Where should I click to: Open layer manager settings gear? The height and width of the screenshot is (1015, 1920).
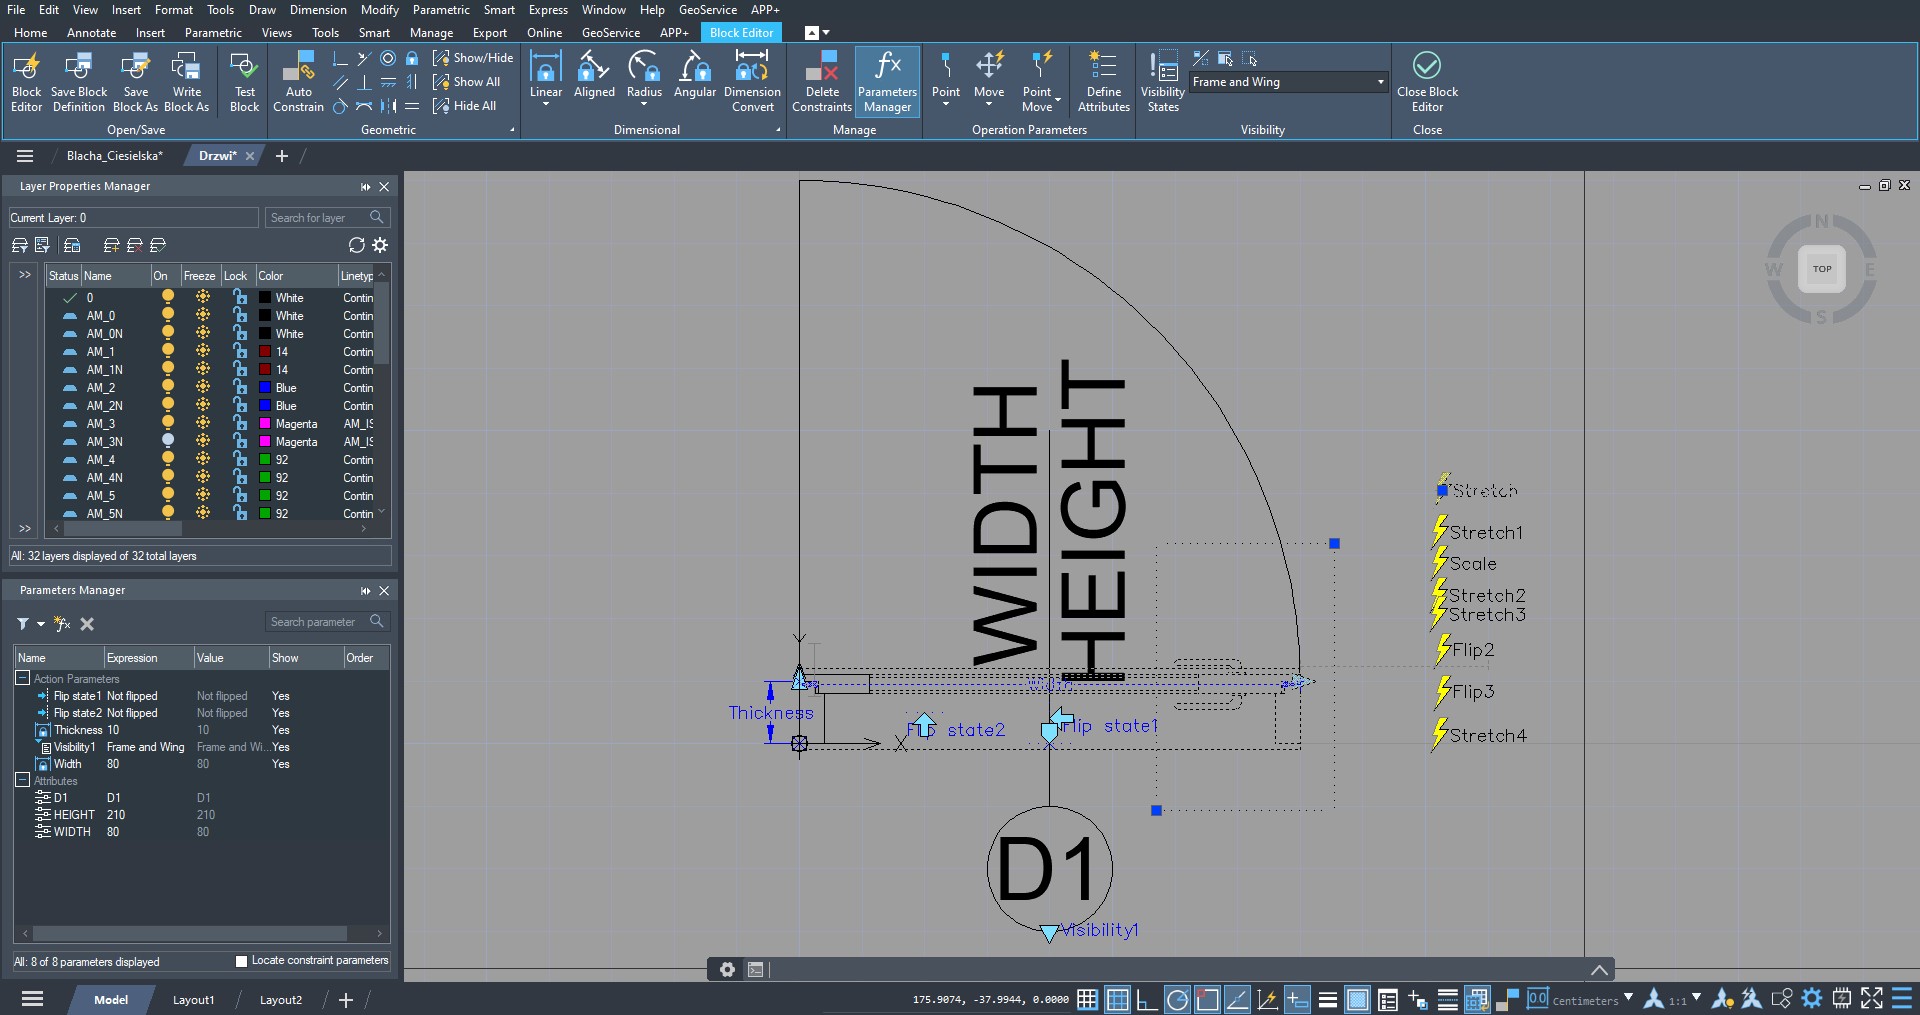380,245
